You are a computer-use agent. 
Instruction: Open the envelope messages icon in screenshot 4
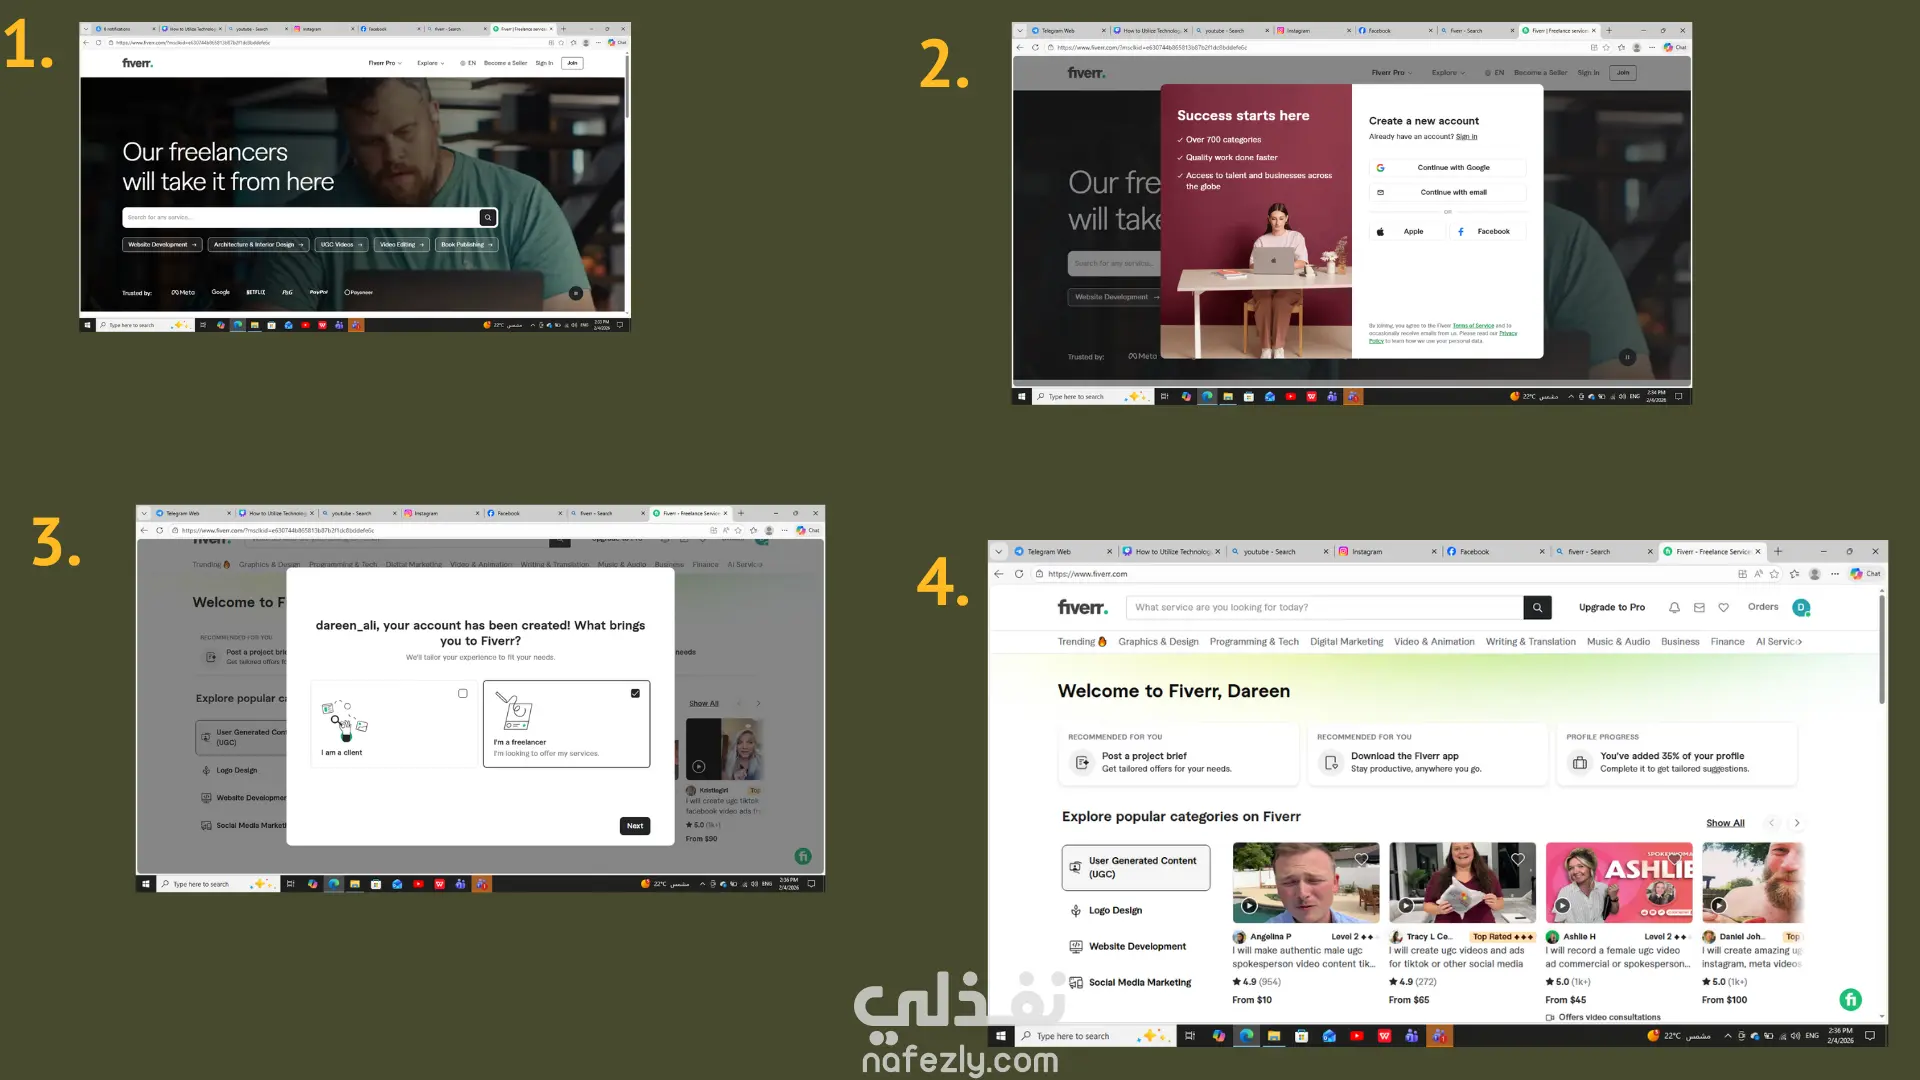(x=1699, y=608)
